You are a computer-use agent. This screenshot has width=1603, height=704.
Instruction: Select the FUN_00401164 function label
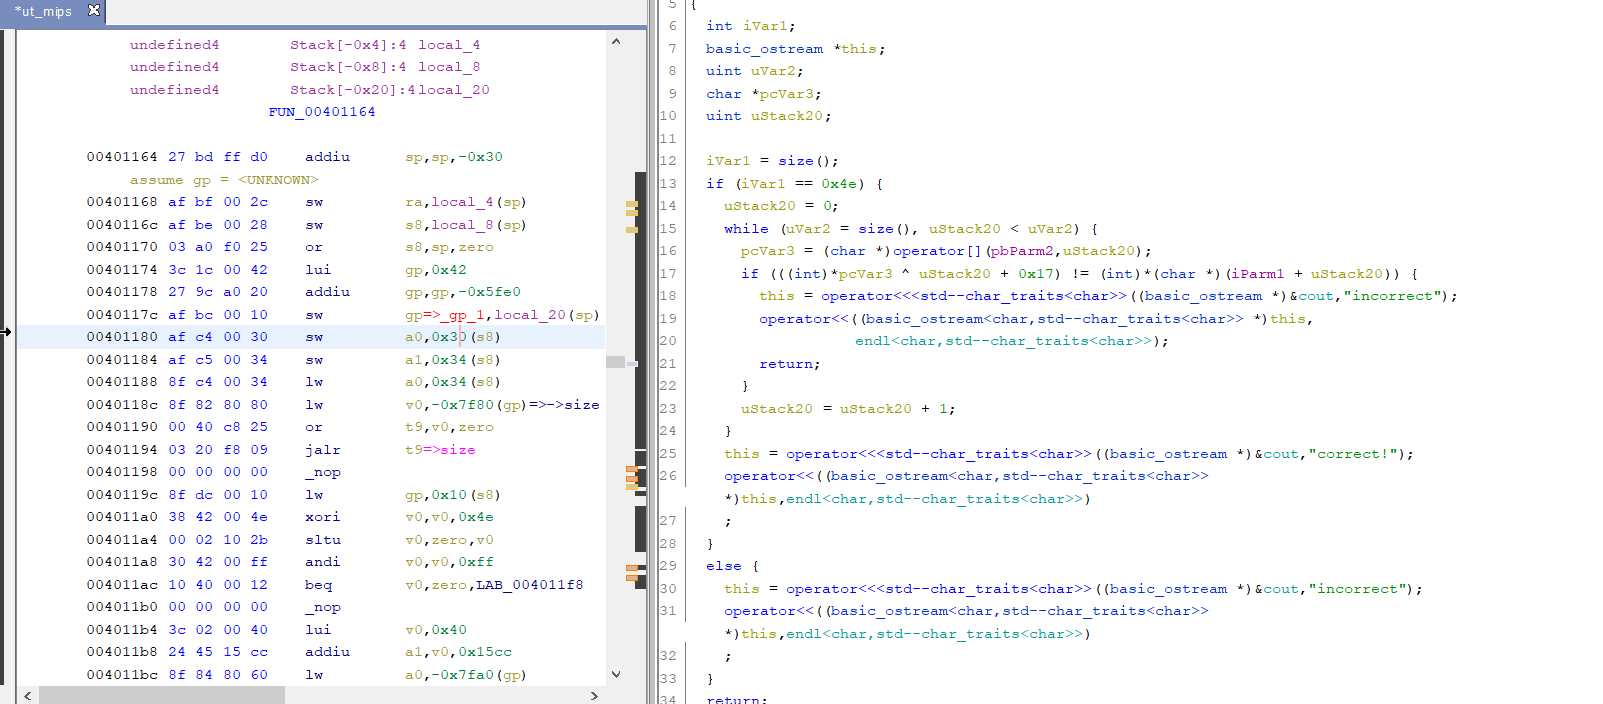[322, 112]
